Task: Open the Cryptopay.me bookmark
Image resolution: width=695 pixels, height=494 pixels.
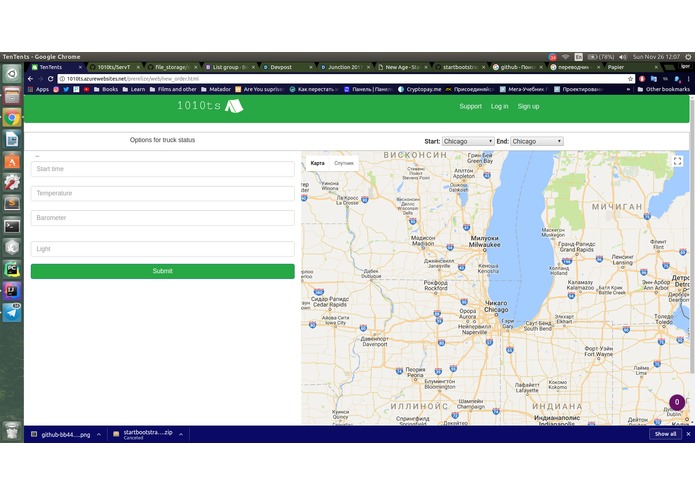Action: point(419,89)
